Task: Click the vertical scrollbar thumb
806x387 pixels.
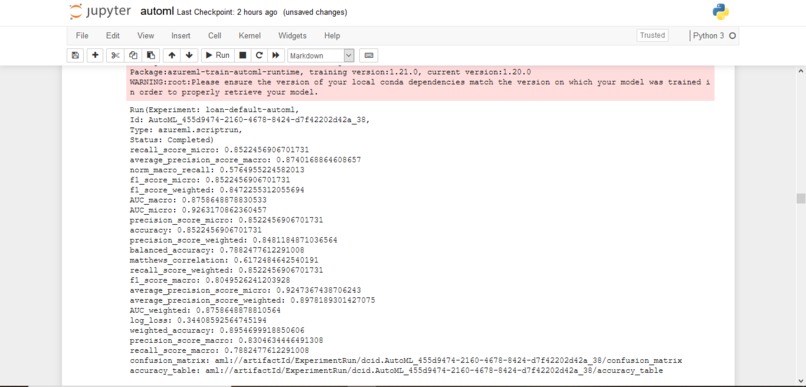Action: click(800, 198)
